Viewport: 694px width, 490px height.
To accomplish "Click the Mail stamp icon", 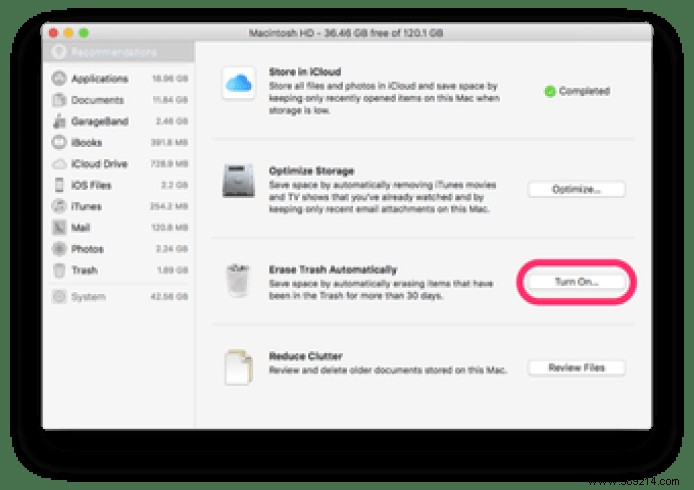I will point(59,228).
